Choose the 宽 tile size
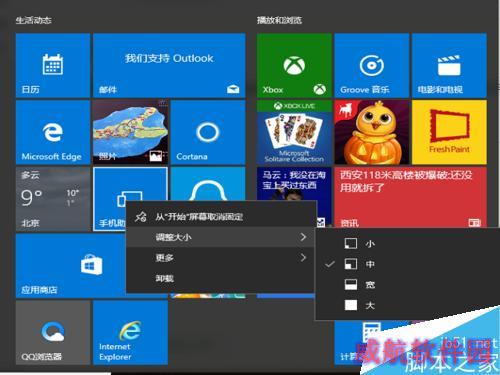The image size is (500, 375). click(x=408, y=284)
